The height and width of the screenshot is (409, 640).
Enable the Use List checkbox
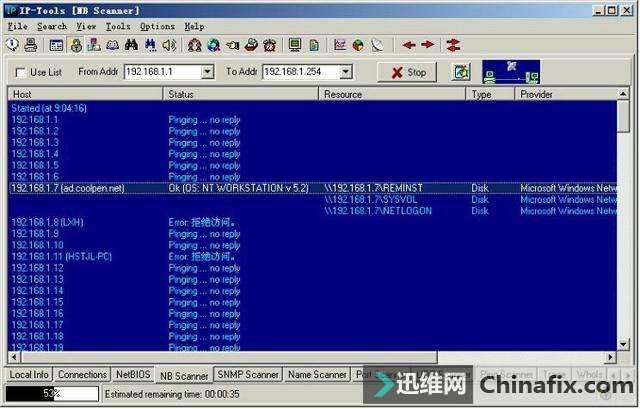(20, 72)
